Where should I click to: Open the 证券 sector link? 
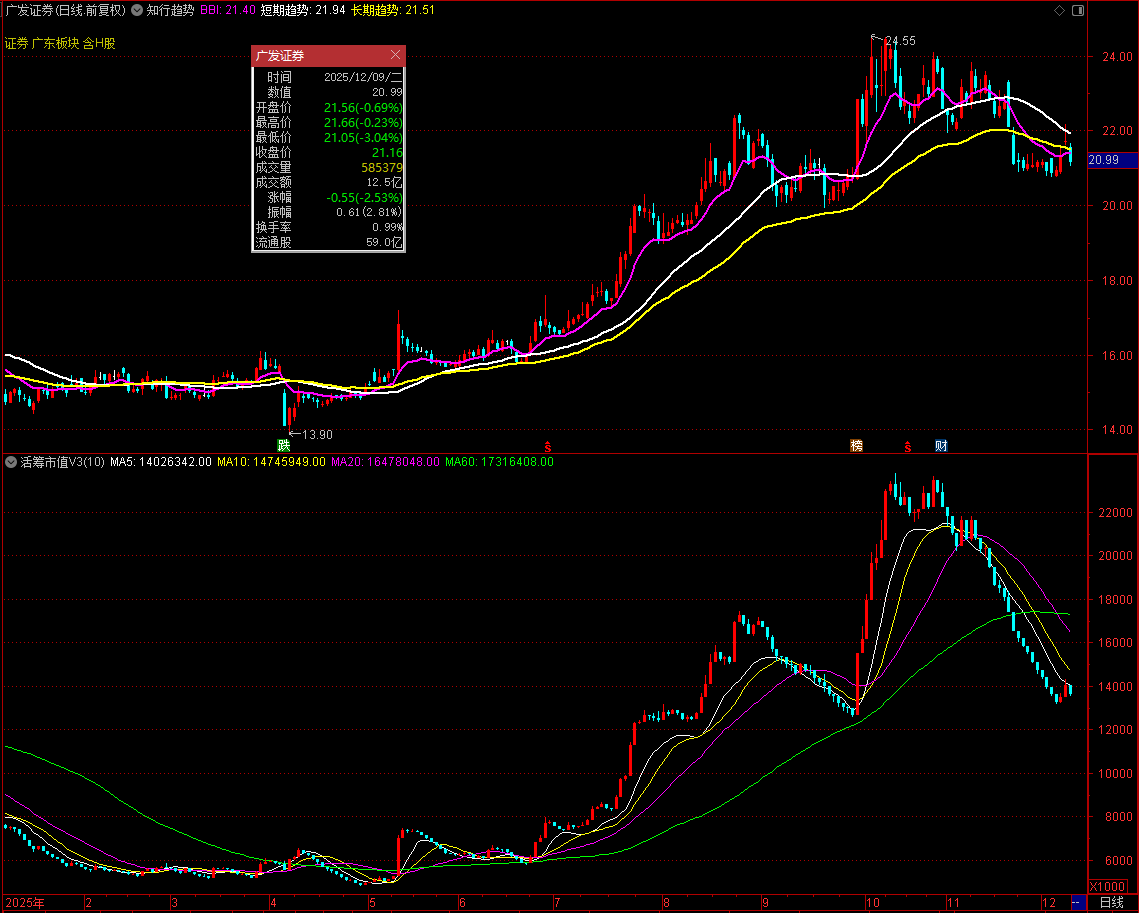(15, 44)
